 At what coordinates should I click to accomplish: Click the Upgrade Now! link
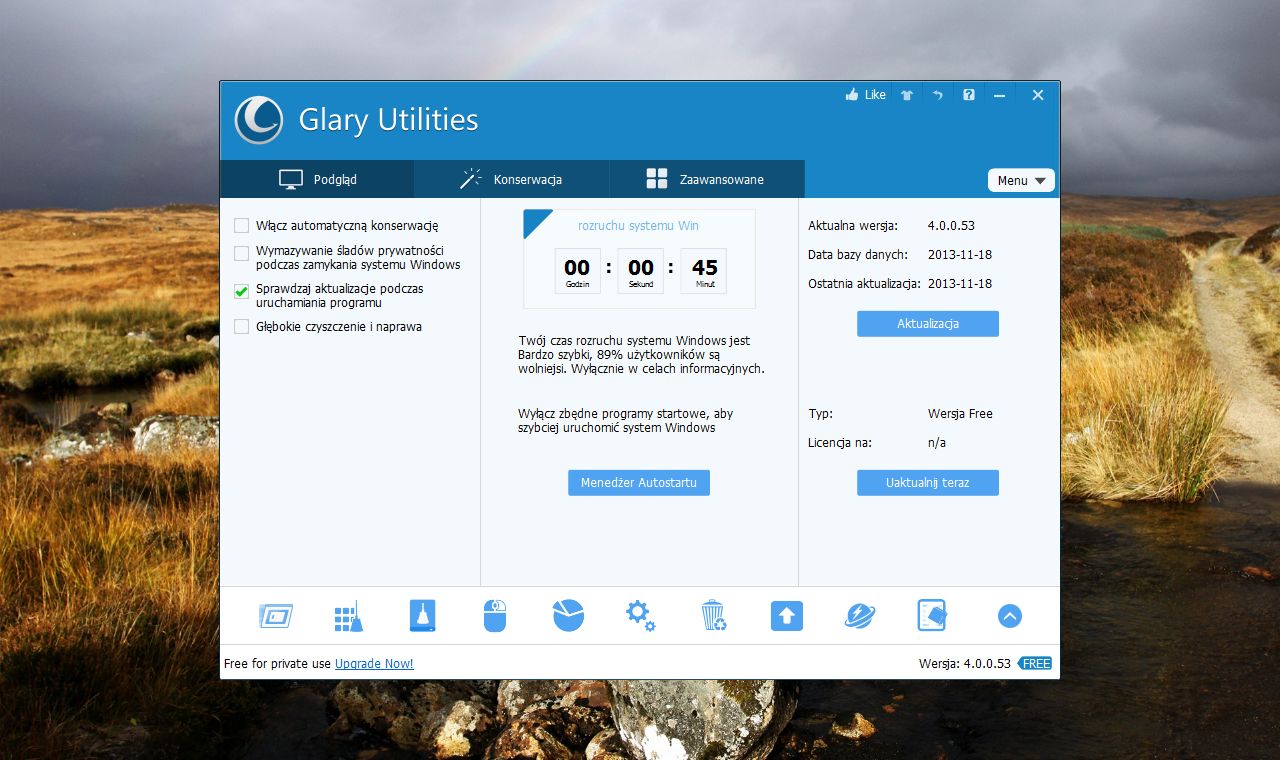point(374,664)
